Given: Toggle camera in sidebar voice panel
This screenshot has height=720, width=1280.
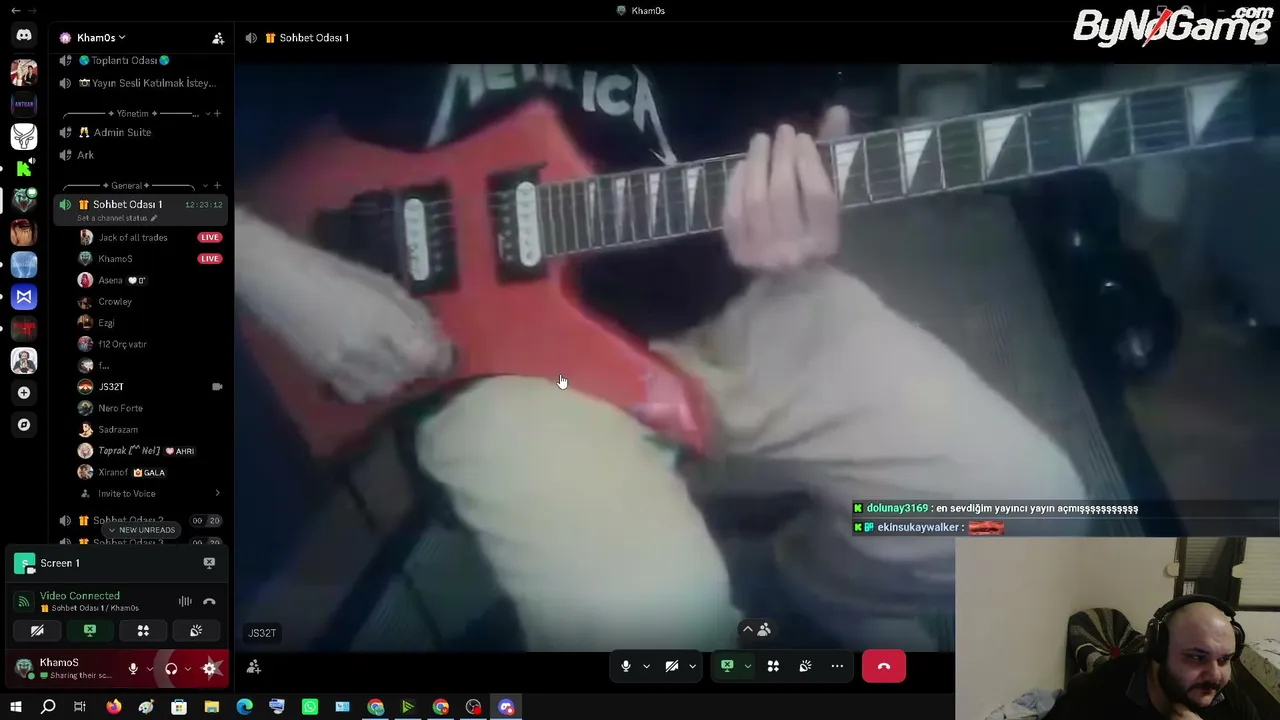Looking at the screenshot, I should coord(37,631).
